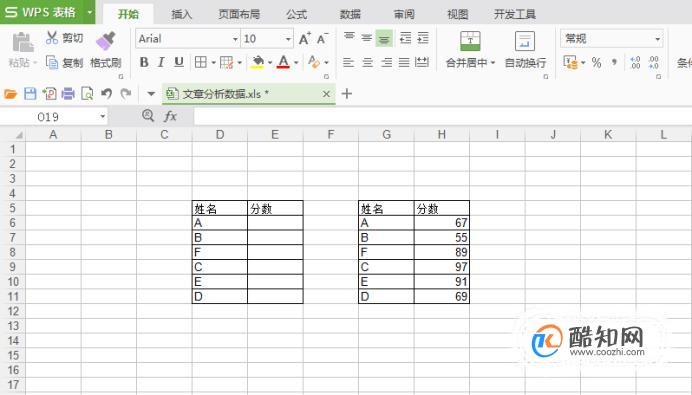692x395 pixels.
Task: Click the Undo arrow icon
Action: tap(106, 94)
